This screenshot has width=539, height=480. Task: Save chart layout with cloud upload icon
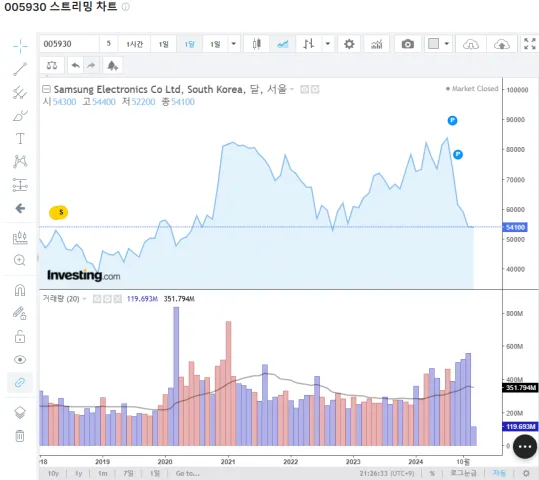point(502,44)
